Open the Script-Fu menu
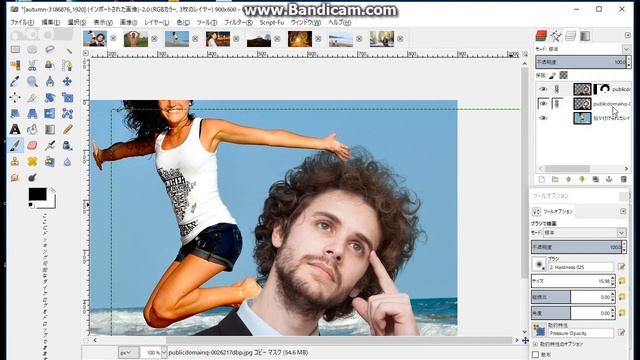The width and height of the screenshot is (640, 360). 271,22
